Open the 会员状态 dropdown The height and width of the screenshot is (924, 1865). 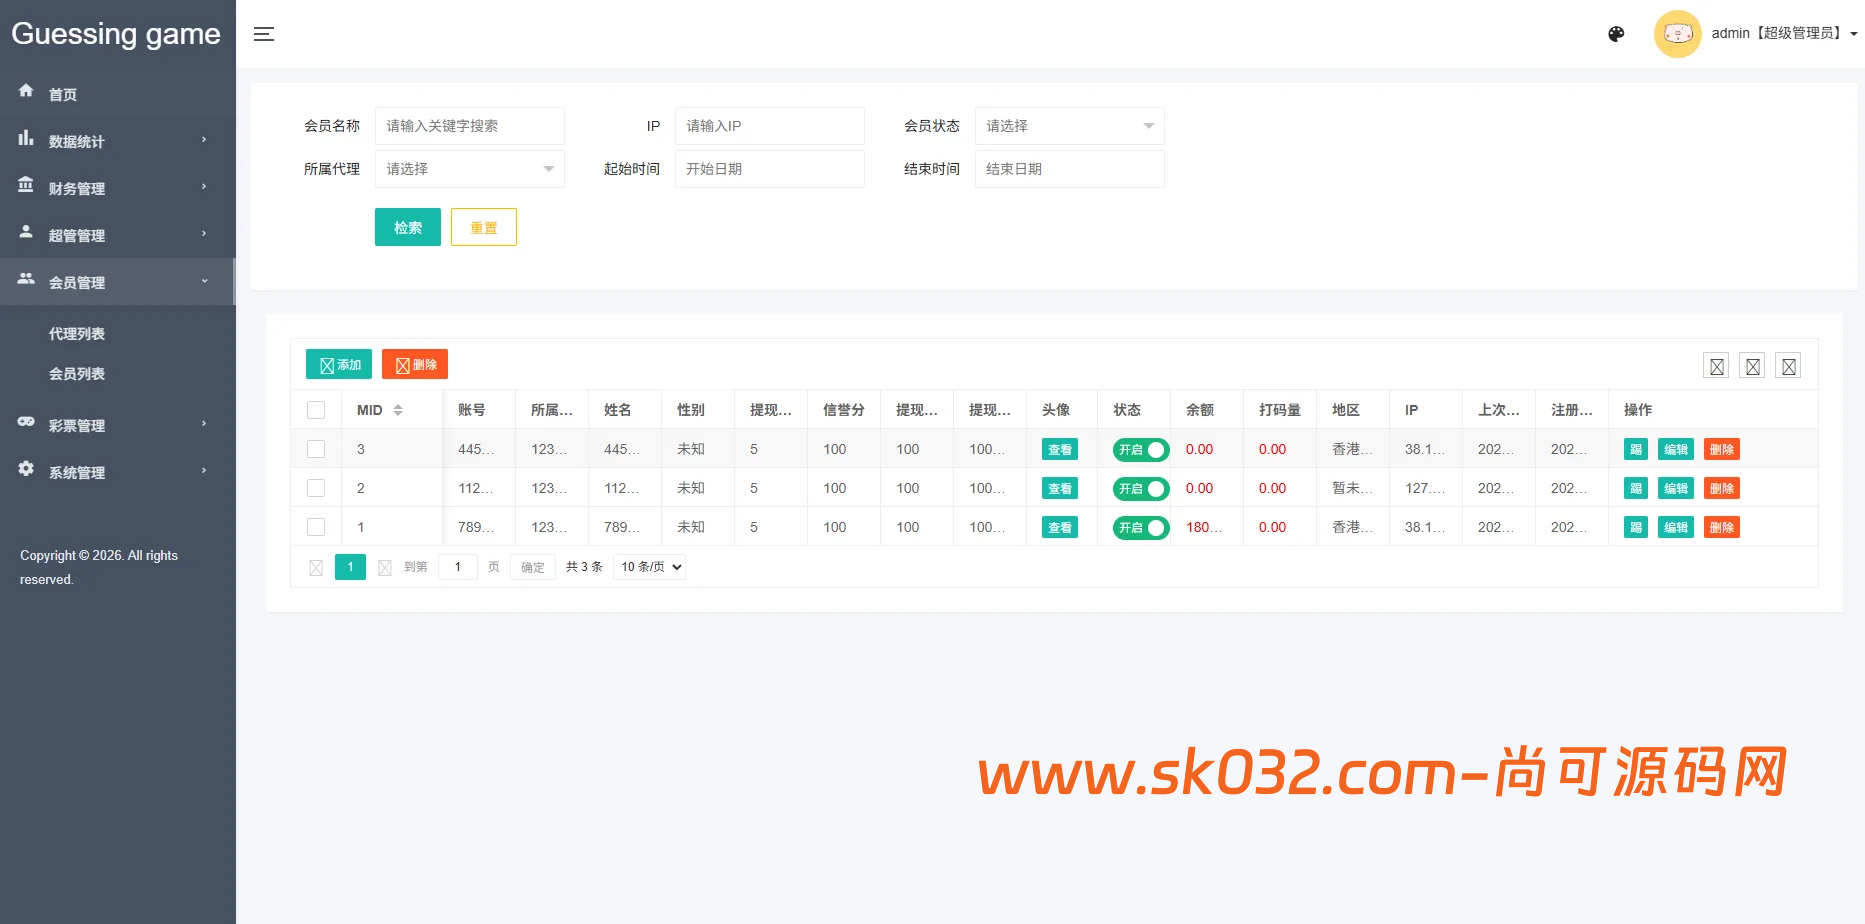(x=1069, y=126)
